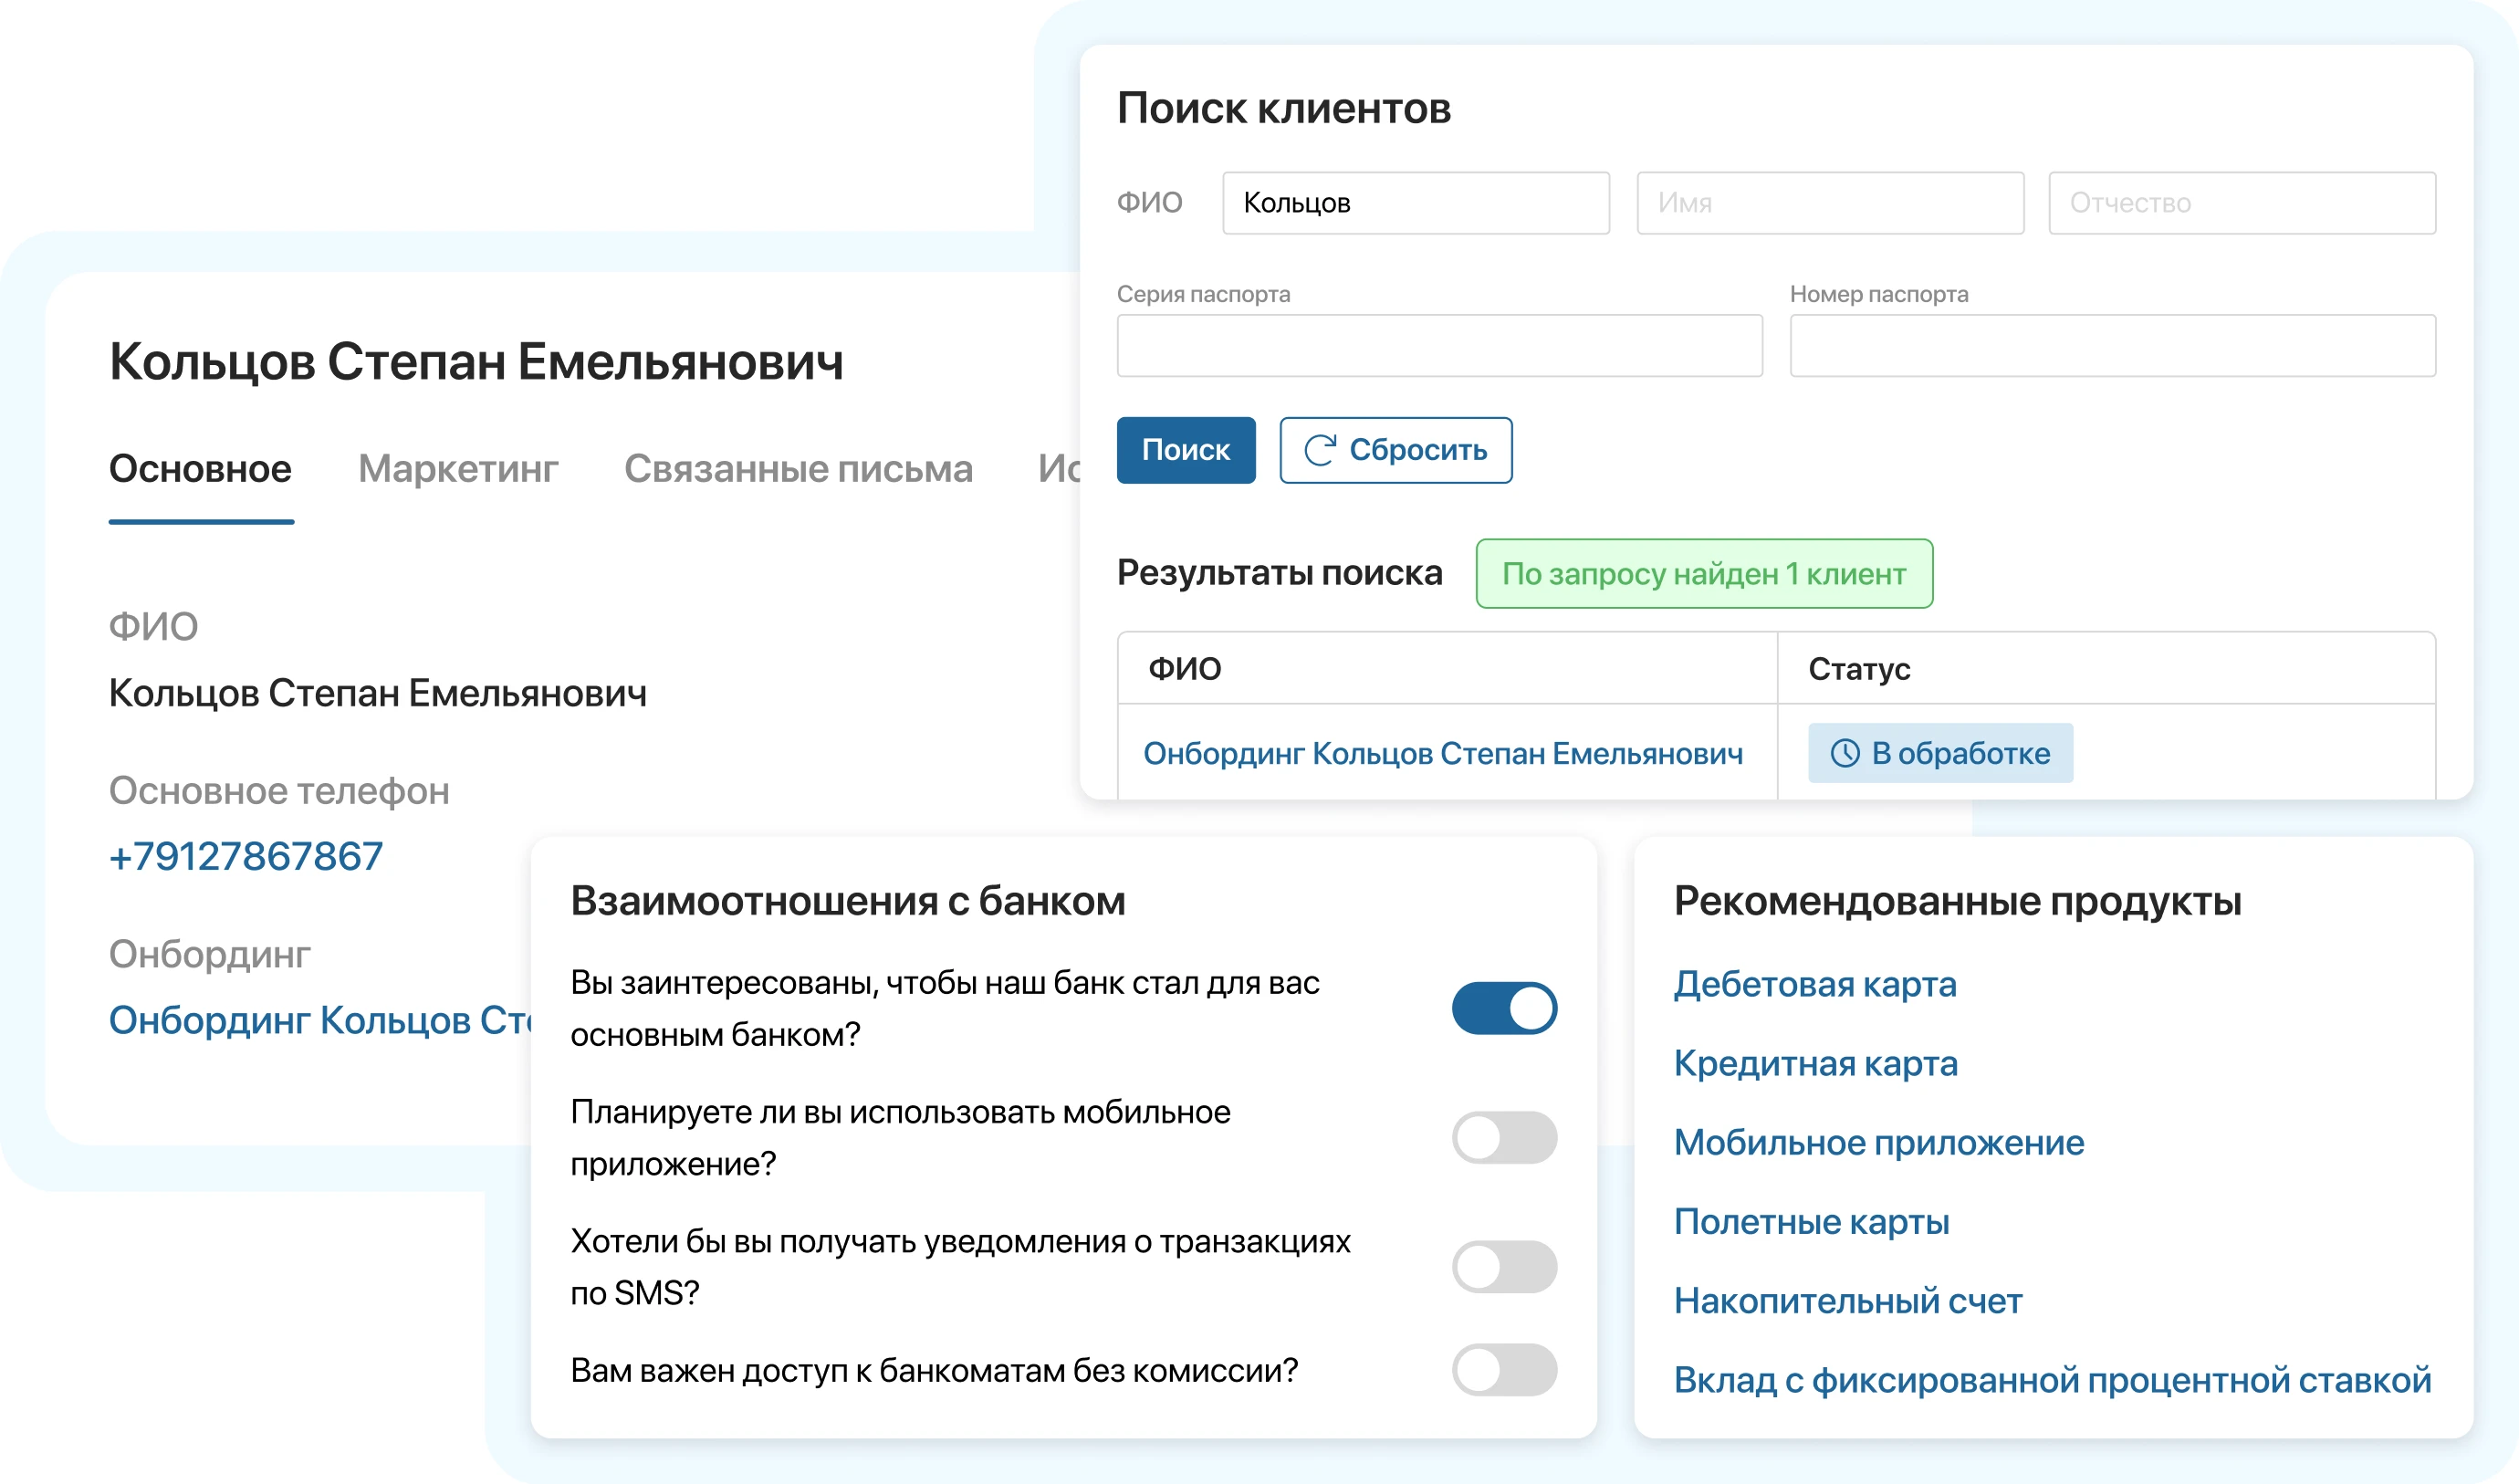
Task: Click the phone number +79127867867
Action: tap(245, 855)
